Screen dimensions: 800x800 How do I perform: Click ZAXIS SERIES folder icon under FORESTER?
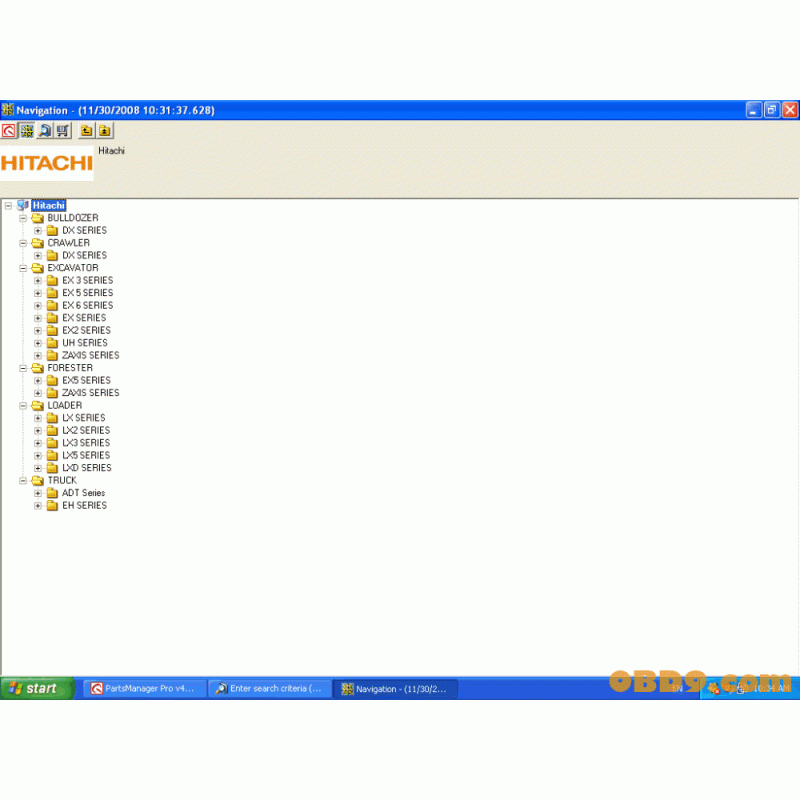coord(52,393)
